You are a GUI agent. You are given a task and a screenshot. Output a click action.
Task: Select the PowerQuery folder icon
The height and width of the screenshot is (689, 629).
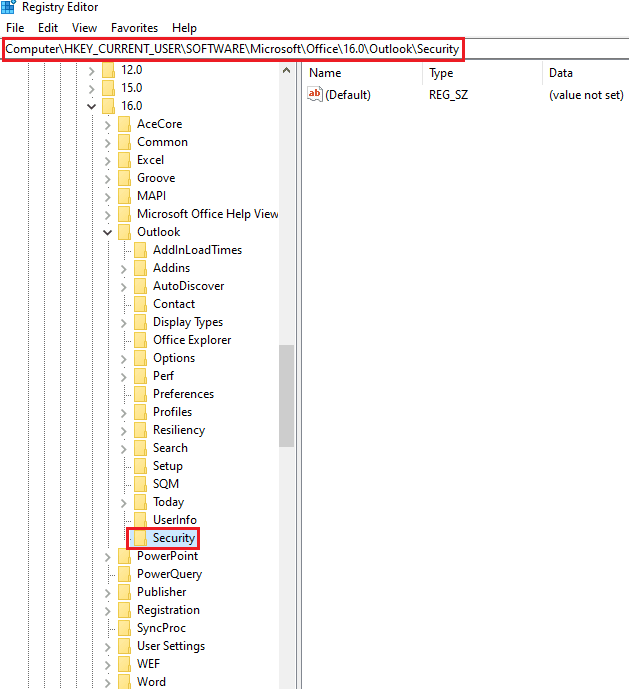pyautogui.click(x=124, y=574)
